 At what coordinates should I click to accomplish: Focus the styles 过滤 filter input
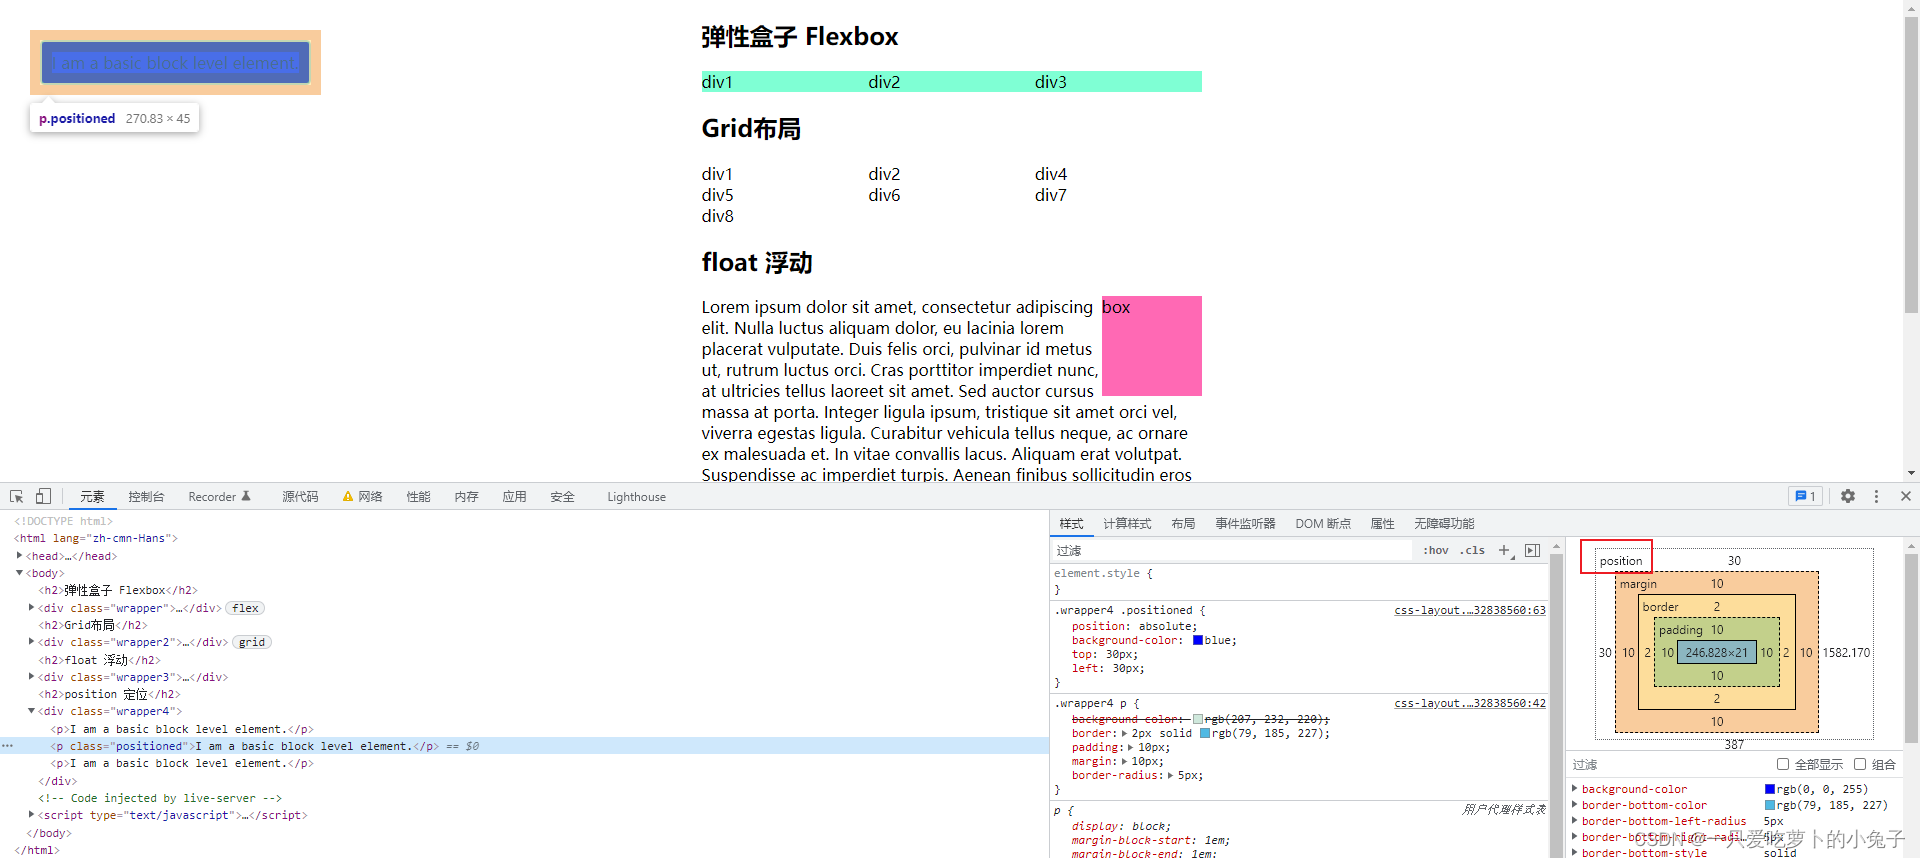pos(1230,550)
